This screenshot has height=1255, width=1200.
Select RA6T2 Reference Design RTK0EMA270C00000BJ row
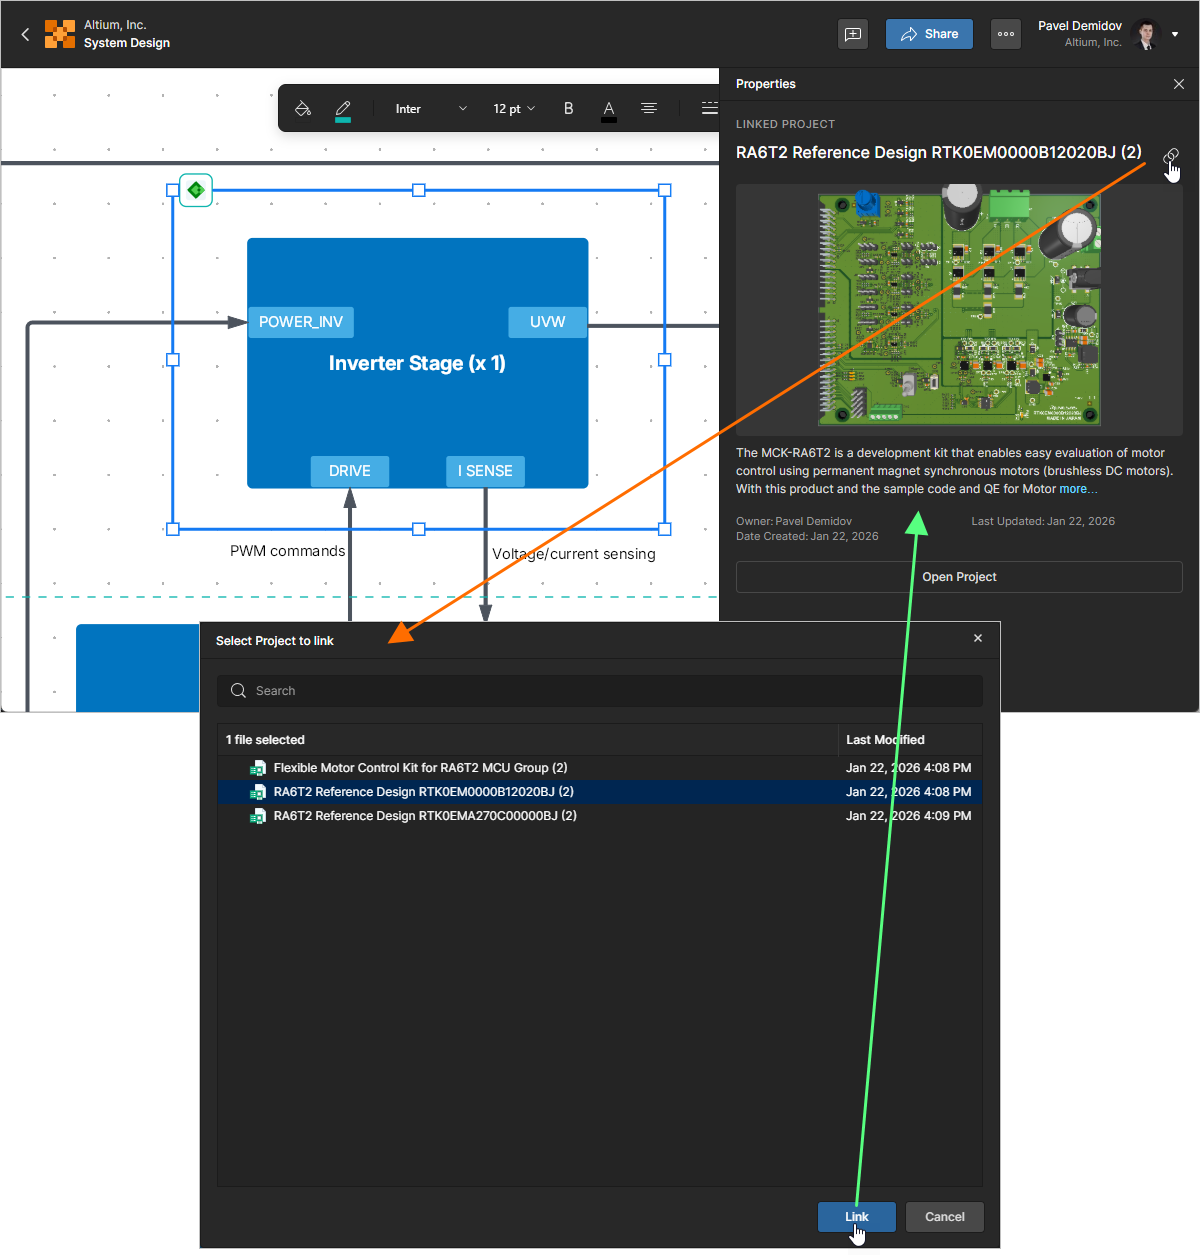click(x=600, y=816)
